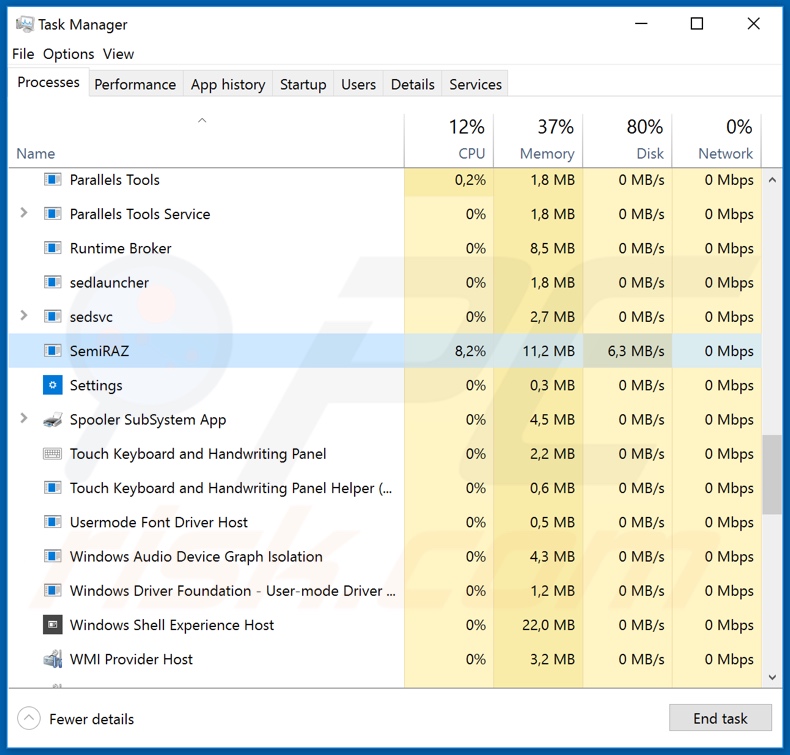Collapse view using Fewer details arrow icon
The image size is (790, 755).
click(x=29, y=718)
